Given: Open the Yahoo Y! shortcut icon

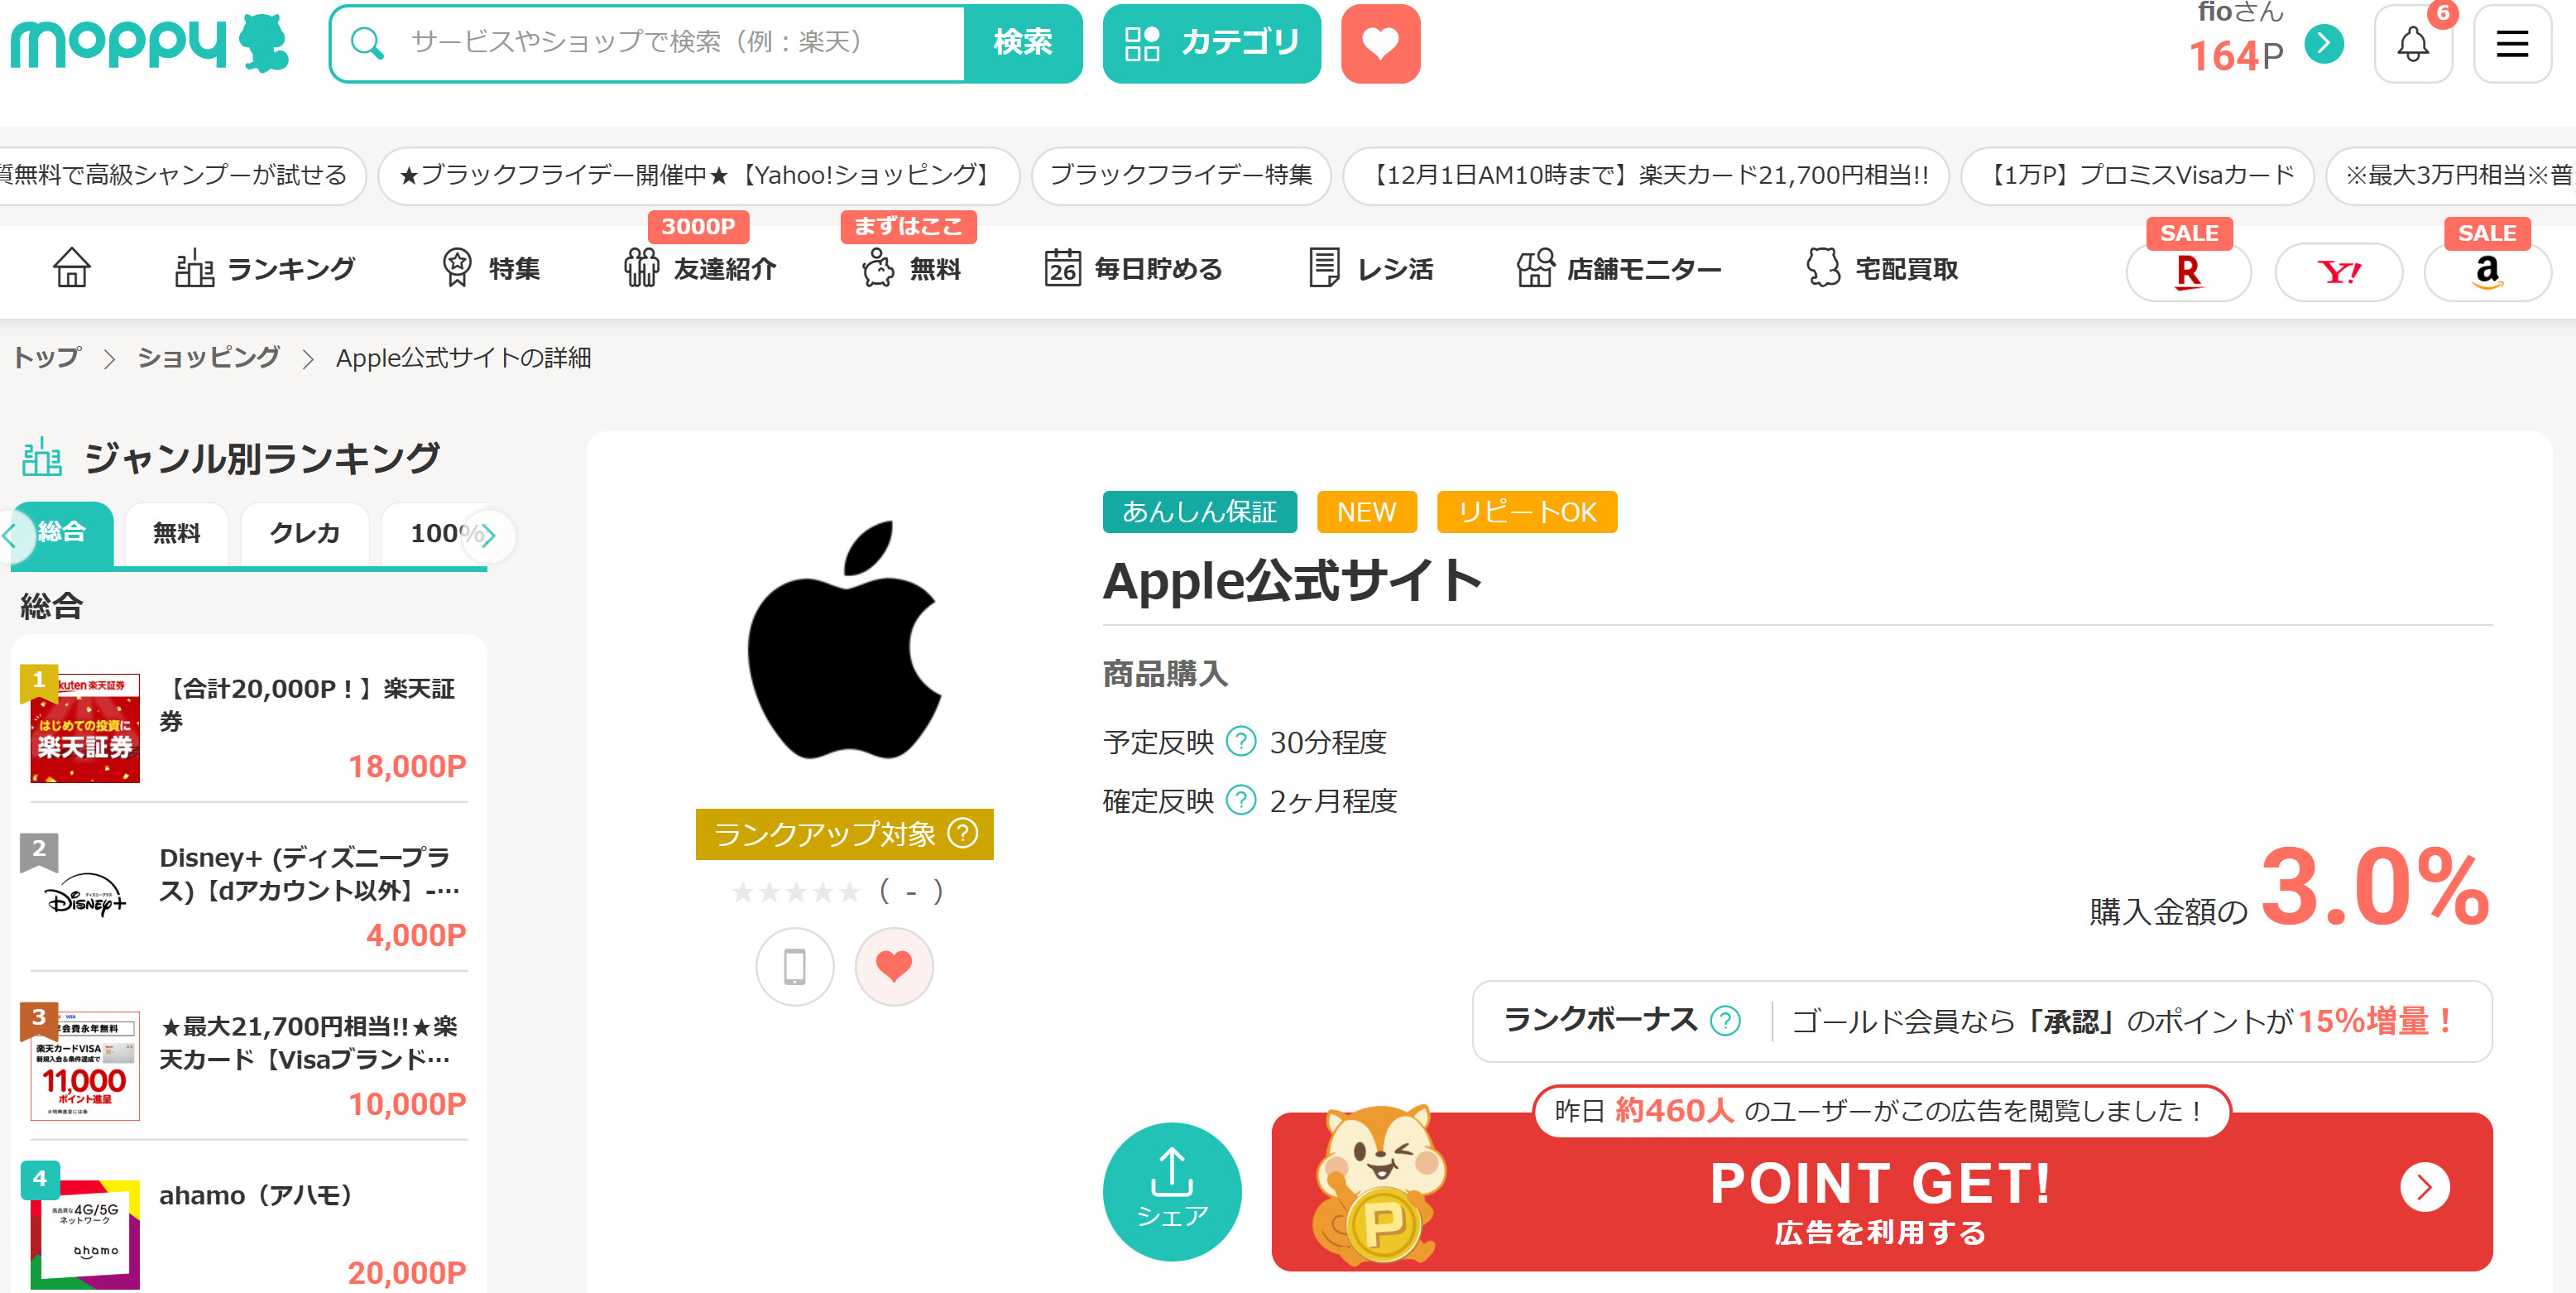Looking at the screenshot, I should pyautogui.click(x=2338, y=272).
